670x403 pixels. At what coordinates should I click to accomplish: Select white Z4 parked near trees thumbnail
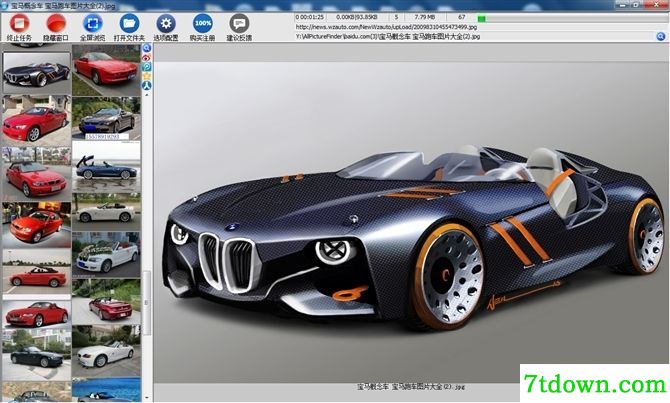(x=106, y=352)
